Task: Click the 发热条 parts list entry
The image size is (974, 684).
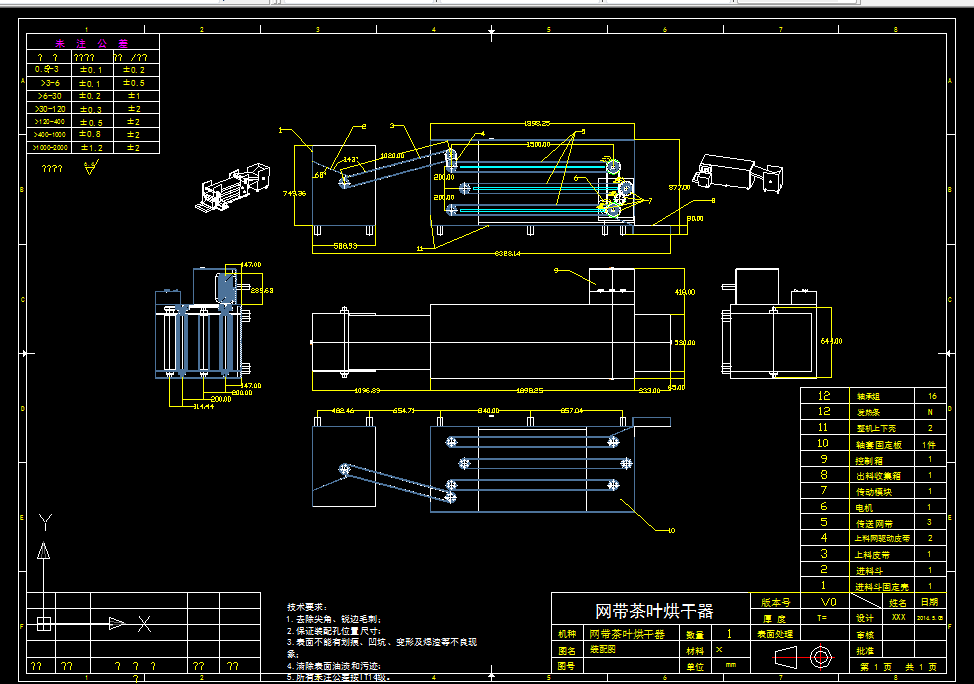Action: pyautogui.click(x=868, y=413)
